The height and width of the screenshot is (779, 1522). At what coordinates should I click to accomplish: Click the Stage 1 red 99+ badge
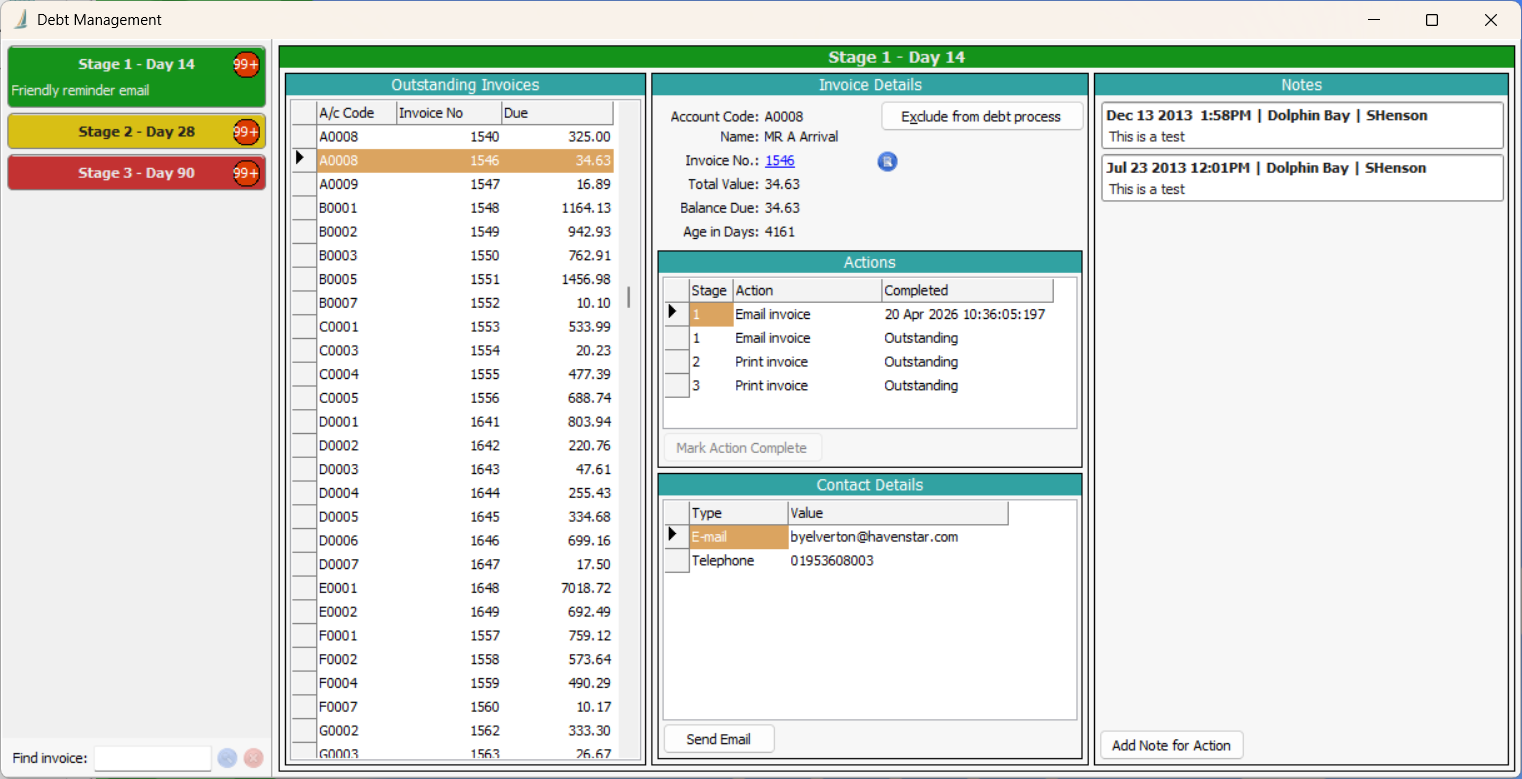pos(246,64)
